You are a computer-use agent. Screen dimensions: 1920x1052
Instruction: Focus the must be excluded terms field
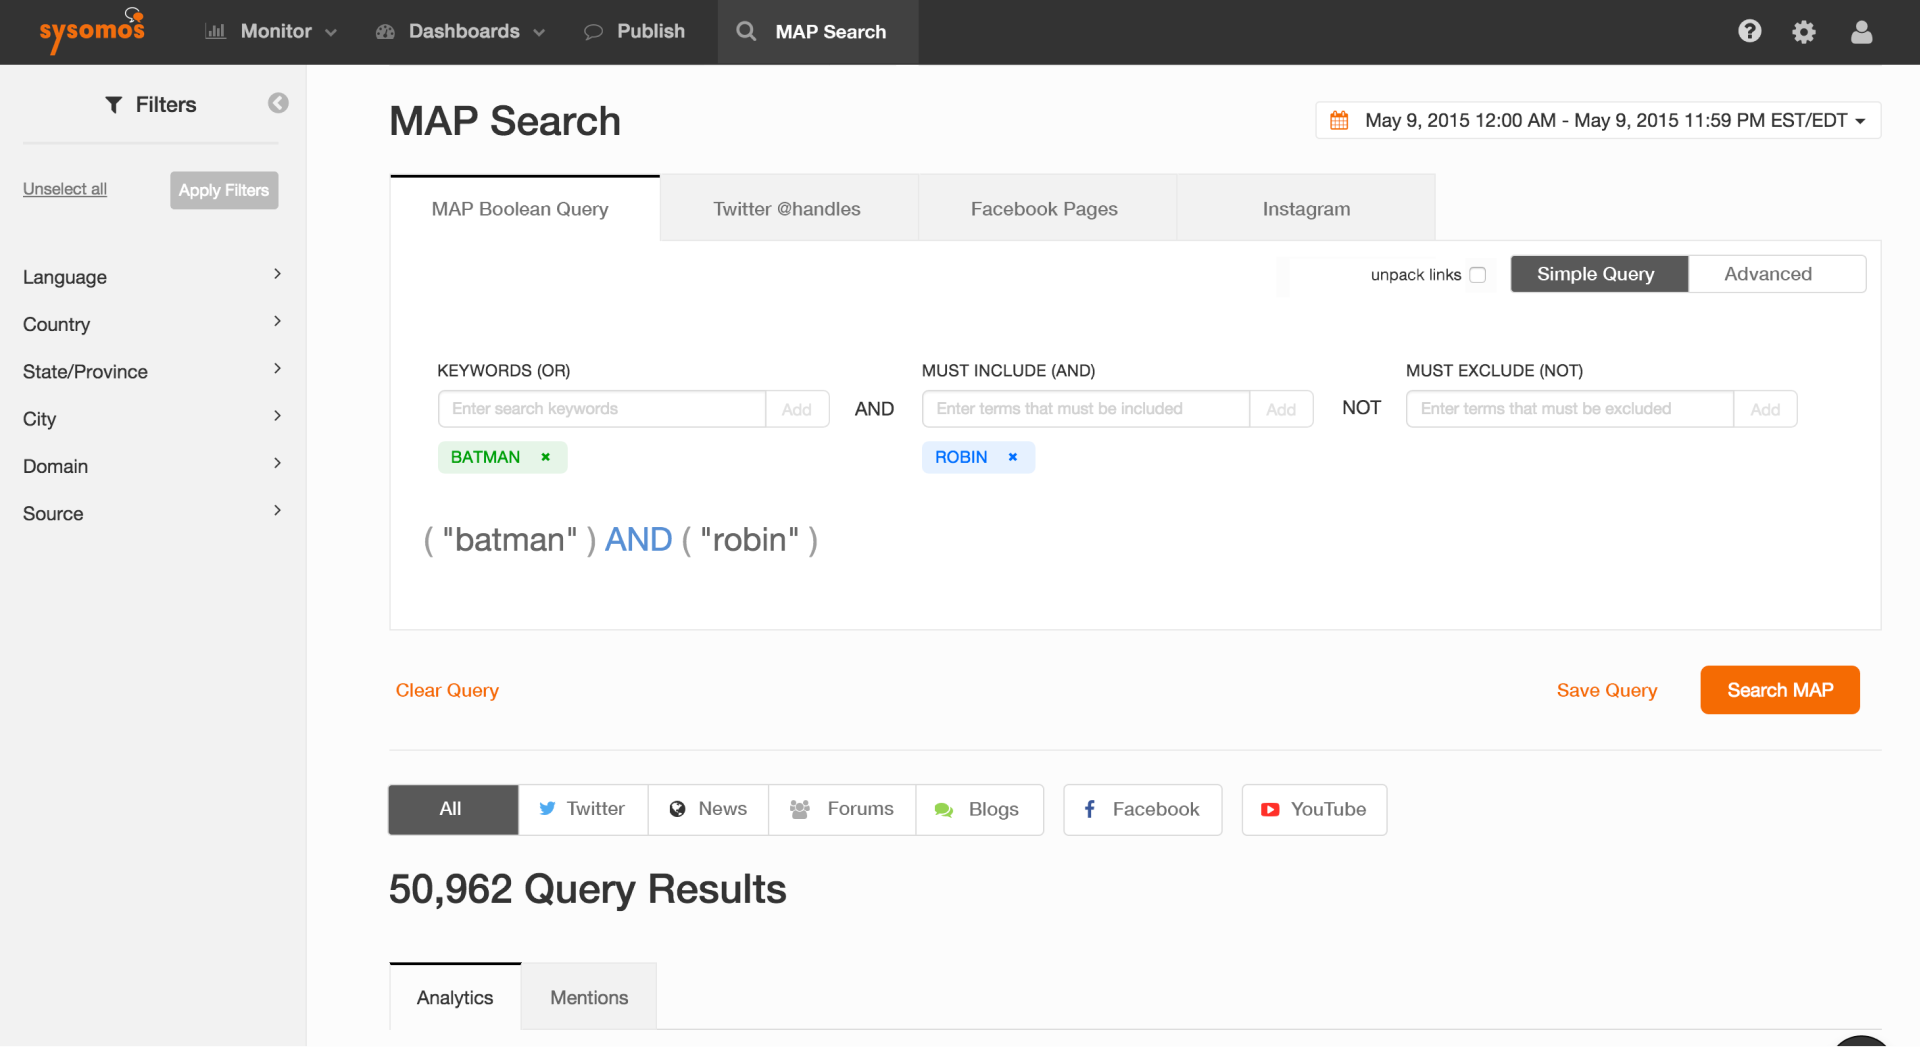(x=1570, y=409)
